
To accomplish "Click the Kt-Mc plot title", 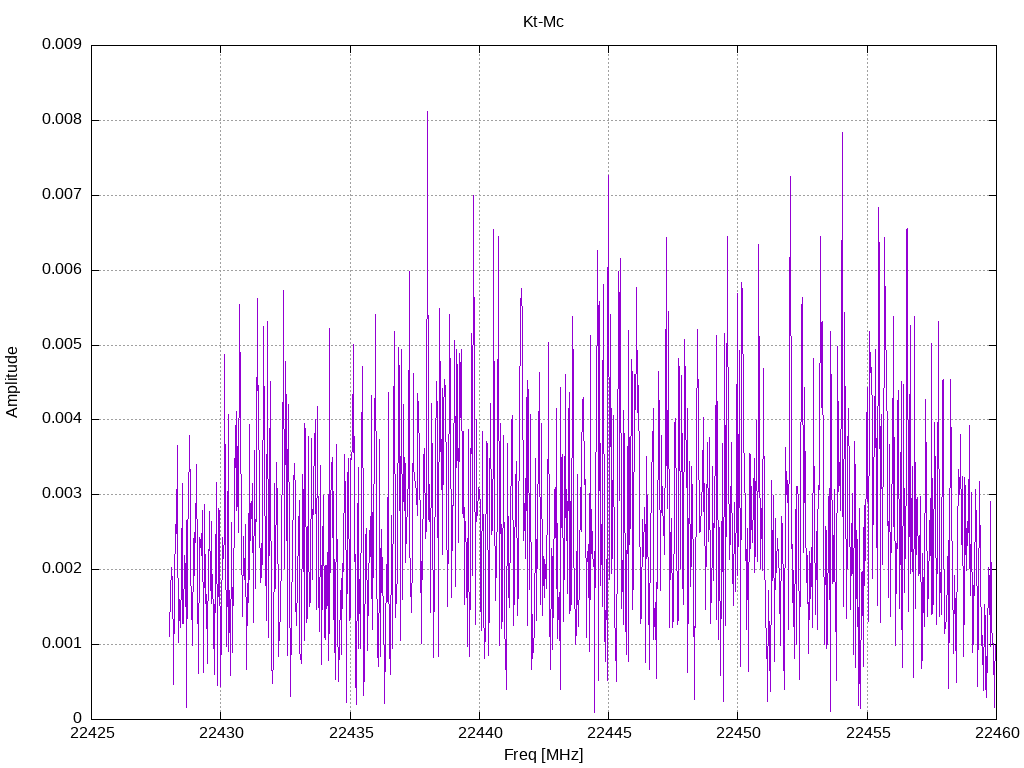I will click(x=543, y=22).
